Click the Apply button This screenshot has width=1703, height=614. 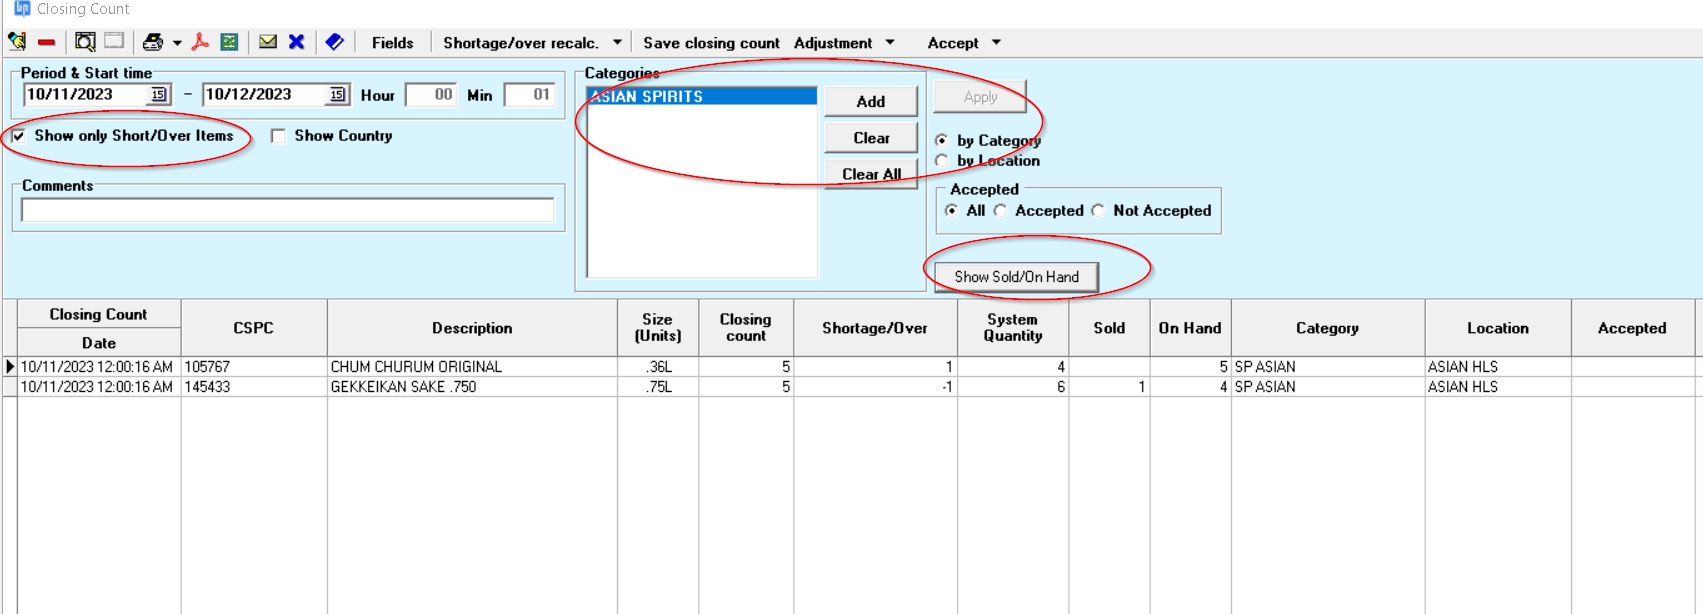click(x=980, y=97)
